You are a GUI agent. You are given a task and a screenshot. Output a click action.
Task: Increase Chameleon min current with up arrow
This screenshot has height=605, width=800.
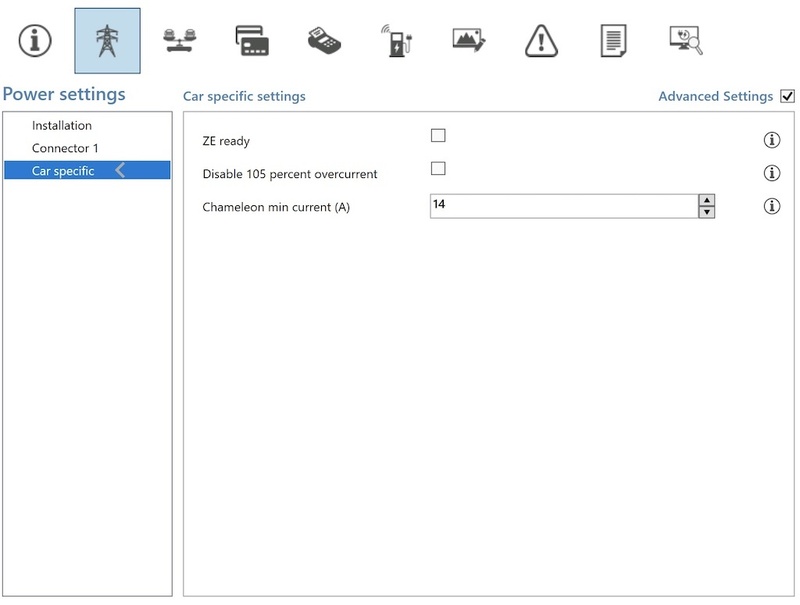click(x=707, y=200)
